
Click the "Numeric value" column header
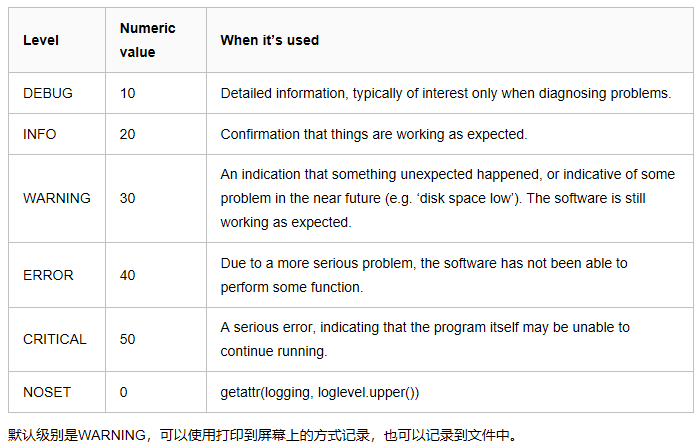tap(148, 40)
